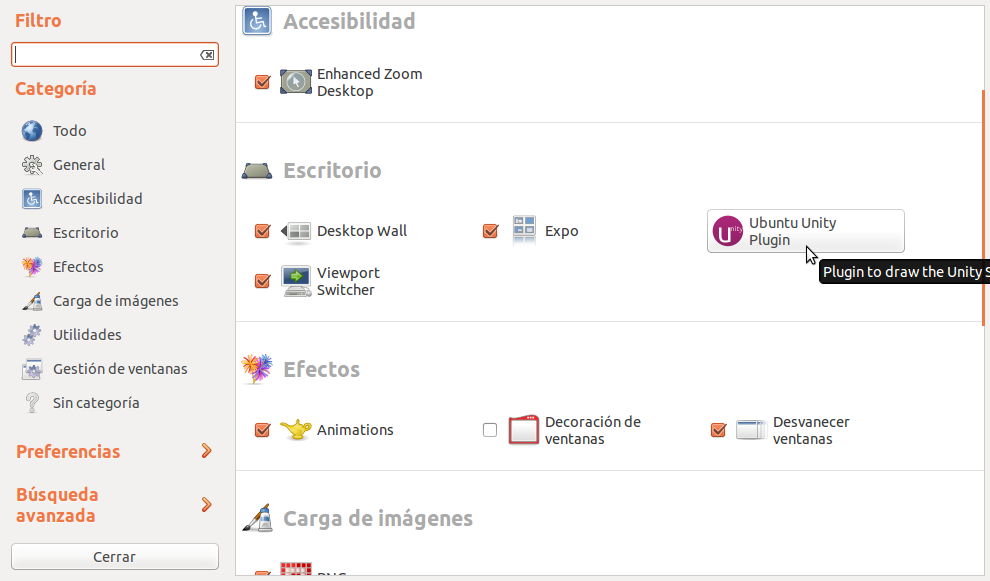Clear the filter text with the erase icon
The image size is (990, 581).
[x=207, y=55]
